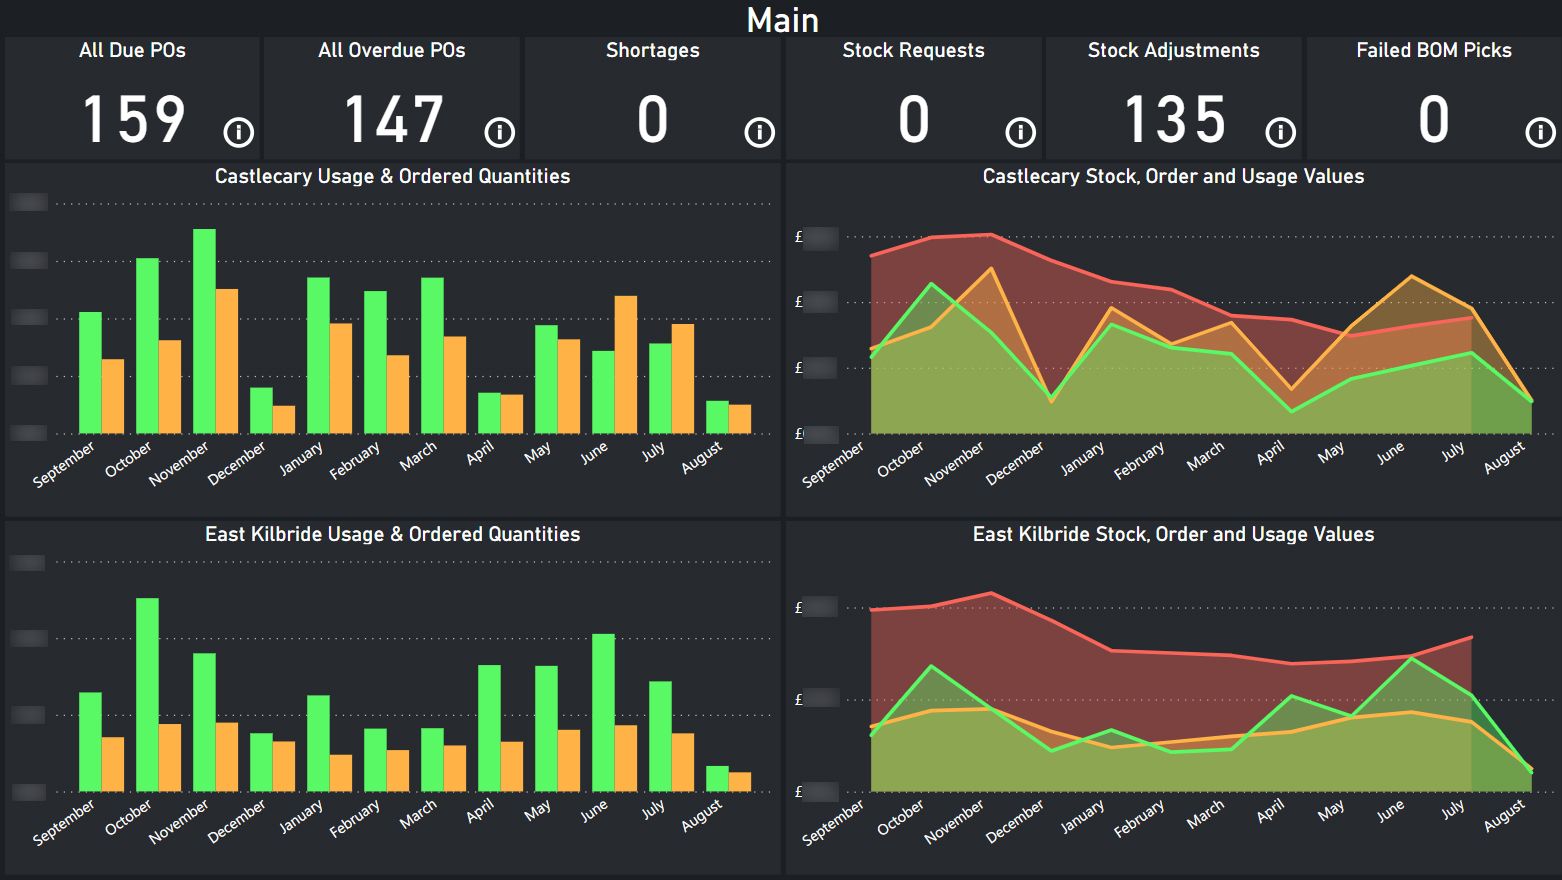Screen dimensions: 1562x880
Task: Click info icon on All Overdue POs card
Action: pos(499,132)
